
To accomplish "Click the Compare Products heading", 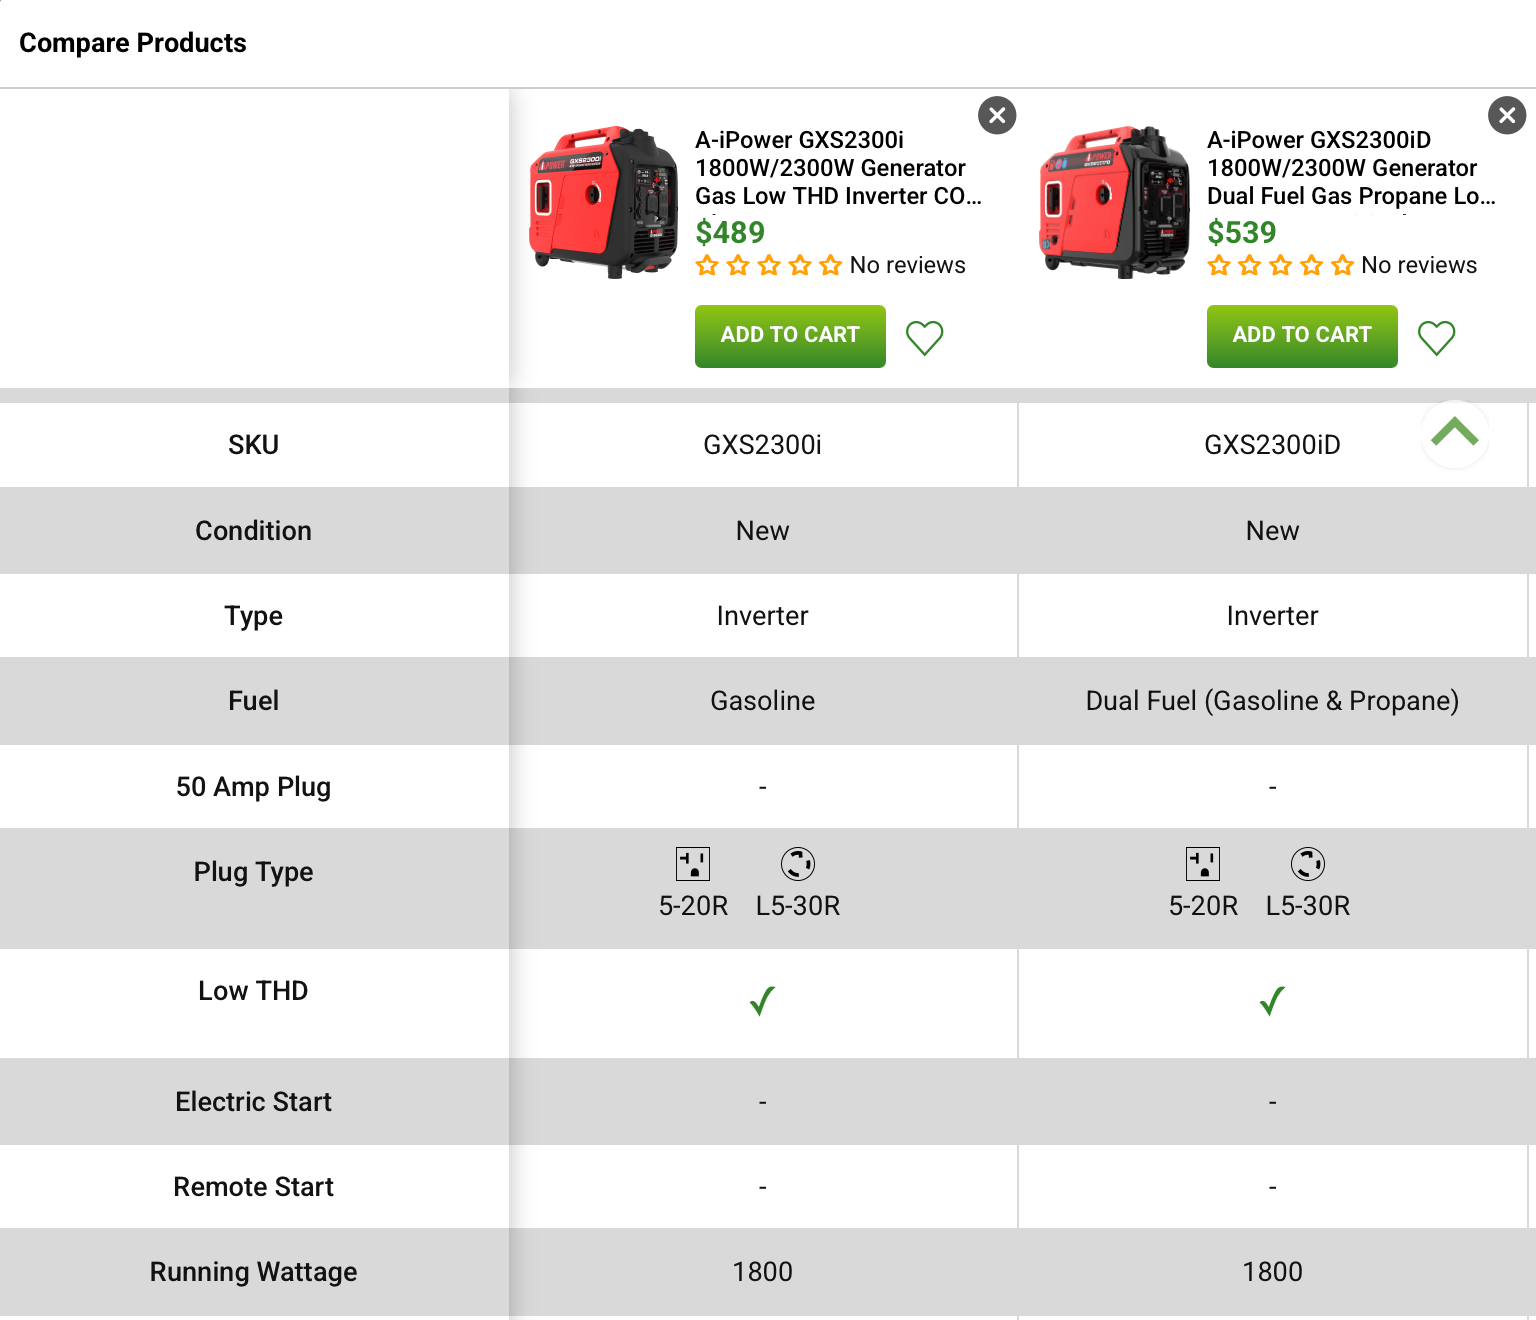I will tap(132, 43).
